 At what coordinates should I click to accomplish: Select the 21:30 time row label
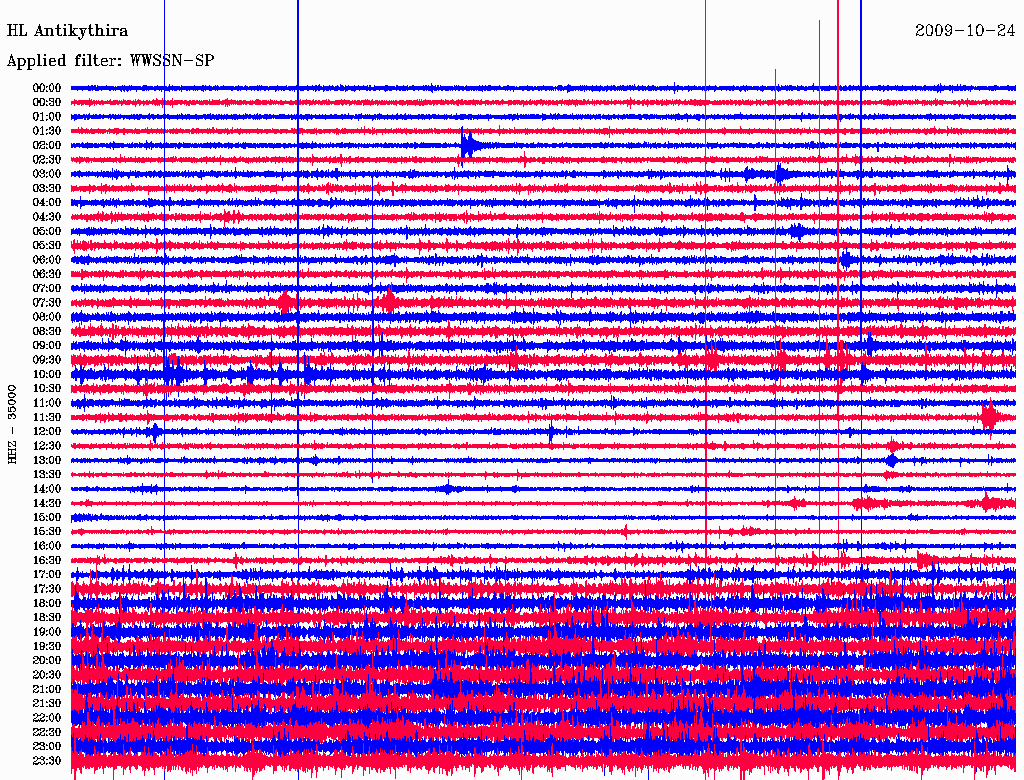[x=47, y=704]
